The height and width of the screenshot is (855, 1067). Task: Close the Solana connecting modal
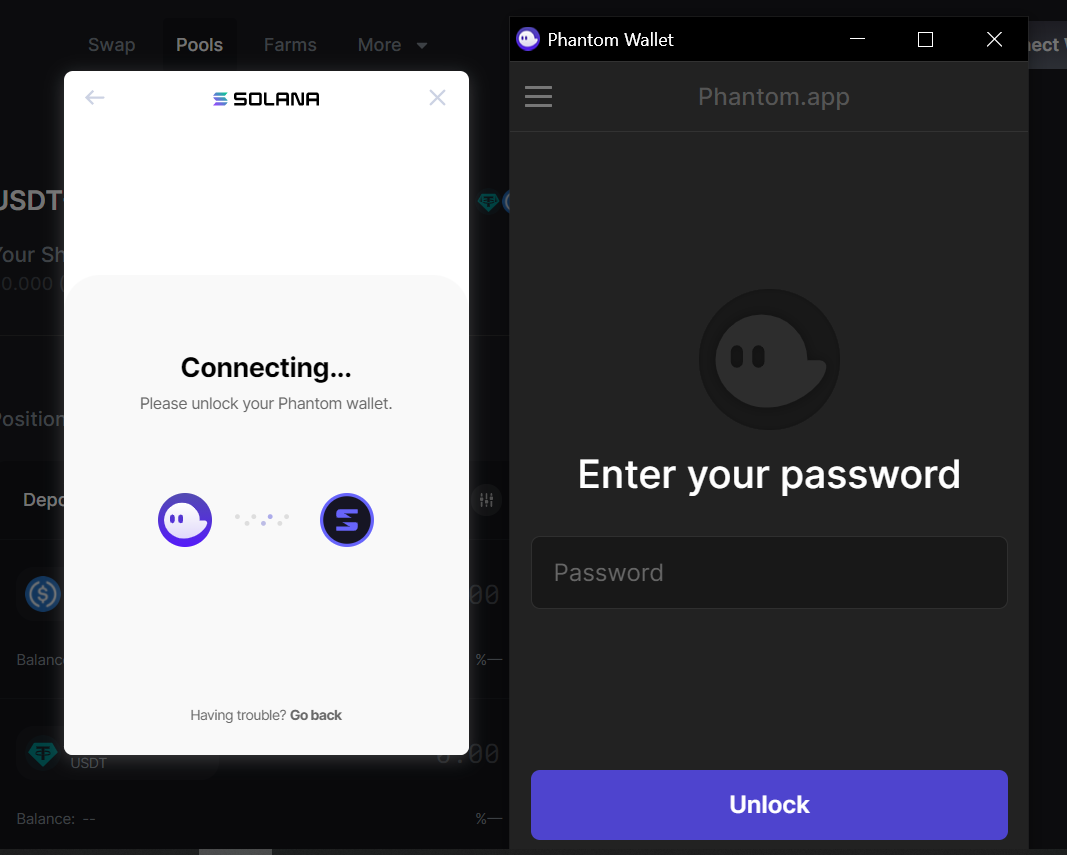[438, 97]
